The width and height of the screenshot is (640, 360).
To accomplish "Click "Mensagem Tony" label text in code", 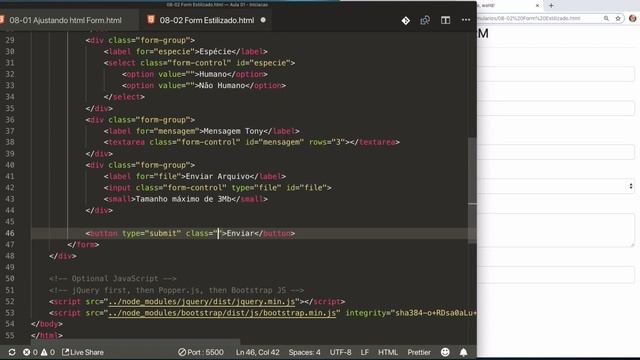I will coord(233,131).
